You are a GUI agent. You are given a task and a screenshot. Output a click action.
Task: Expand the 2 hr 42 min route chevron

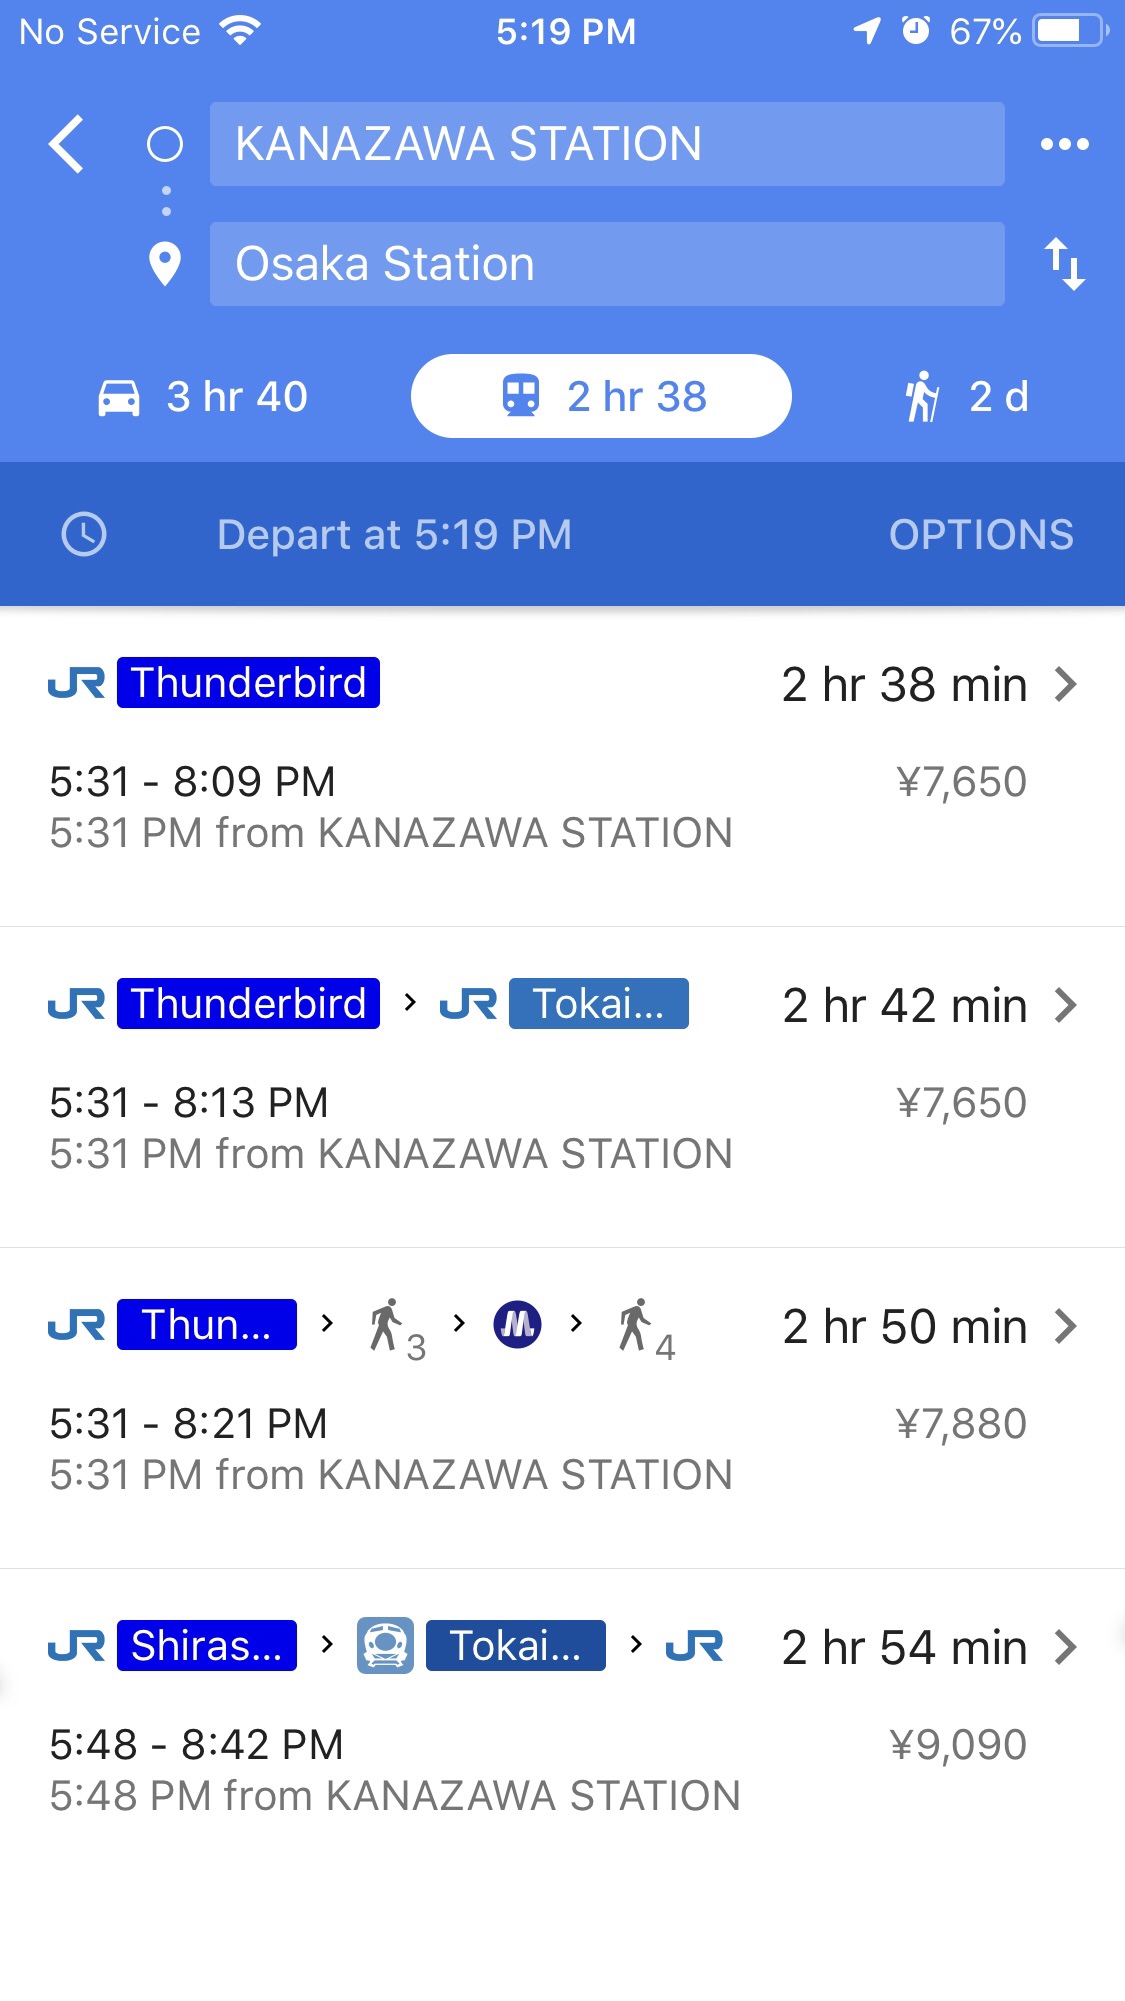tap(1066, 1005)
